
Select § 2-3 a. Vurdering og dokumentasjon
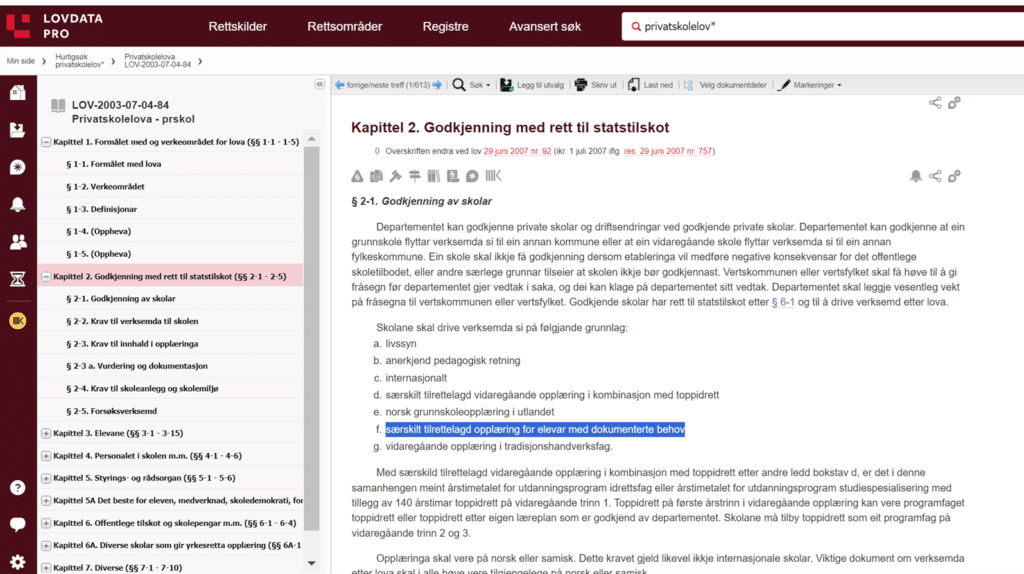(136, 366)
